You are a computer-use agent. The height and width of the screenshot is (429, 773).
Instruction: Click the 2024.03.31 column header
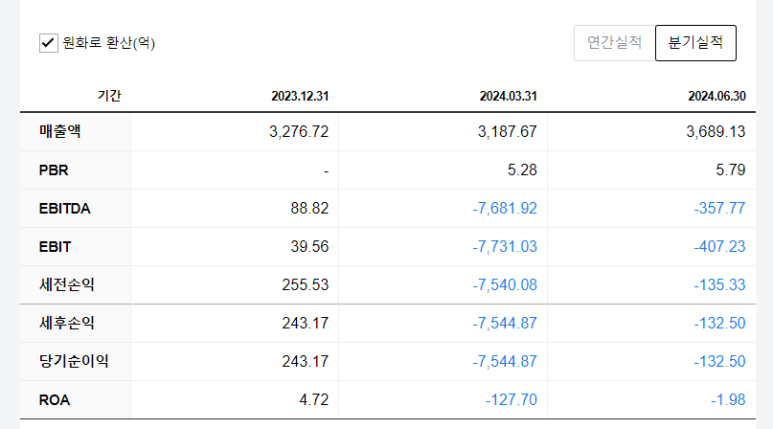pyautogui.click(x=508, y=96)
